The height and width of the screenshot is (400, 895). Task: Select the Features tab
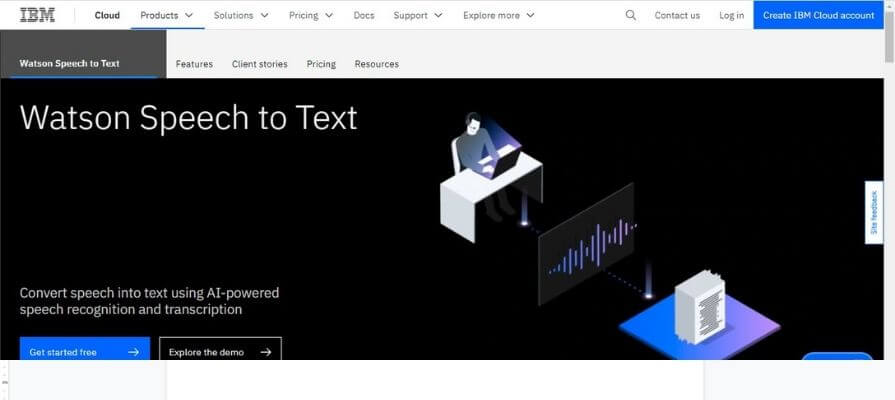tap(194, 64)
